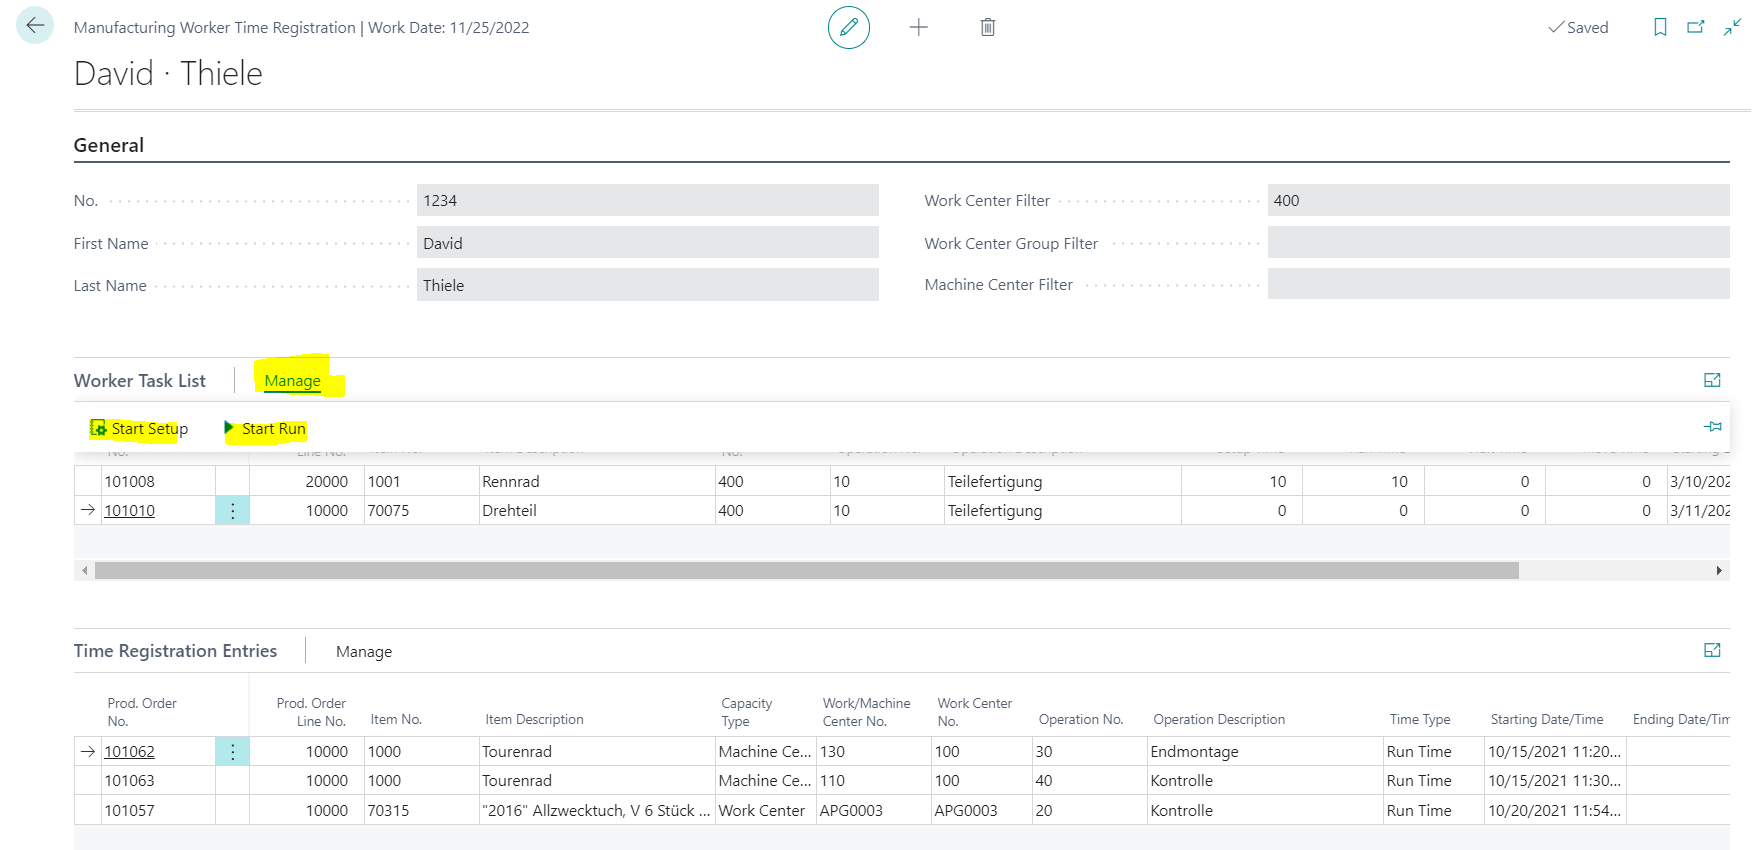Click Start Run action
The image size is (1761, 850).
[x=265, y=429]
